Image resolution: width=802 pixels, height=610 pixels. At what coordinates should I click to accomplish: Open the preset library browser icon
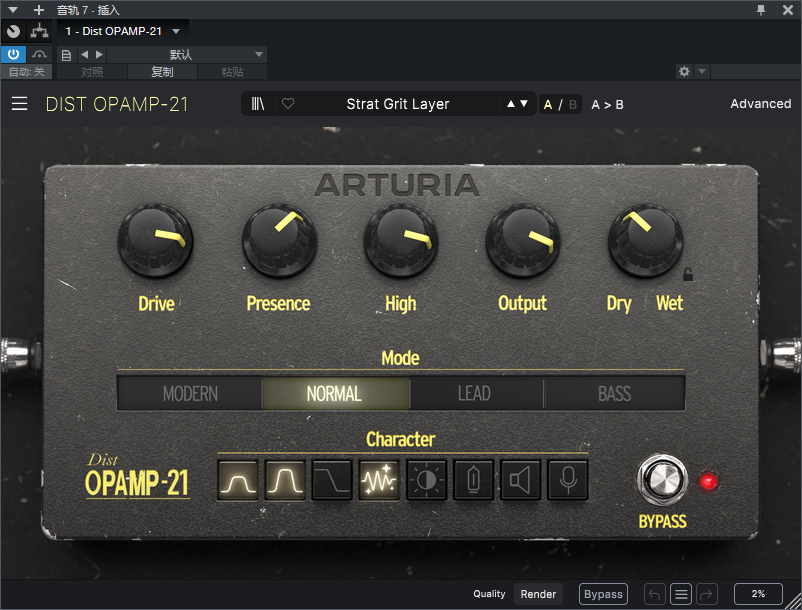(x=258, y=104)
